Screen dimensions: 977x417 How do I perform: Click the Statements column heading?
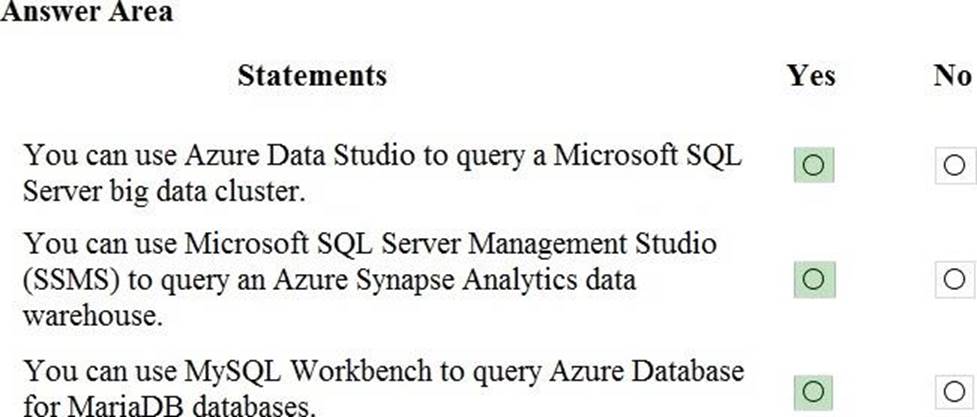click(x=312, y=76)
